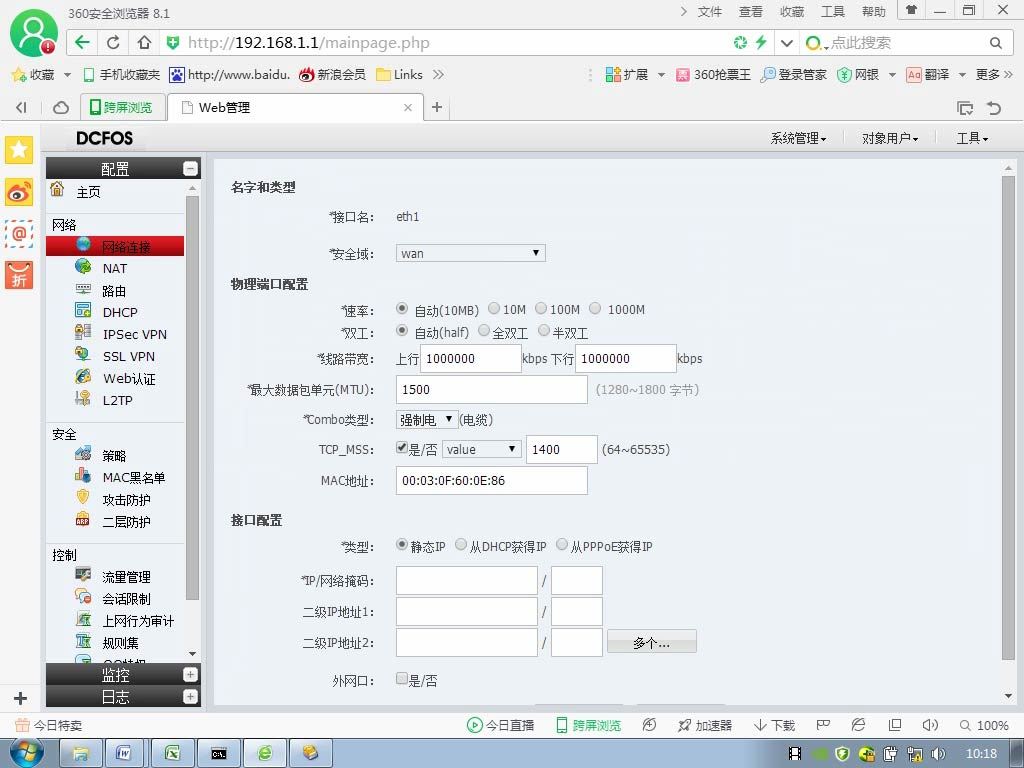The image size is (1024, 768).
Task: Open the 路由 routing icon
Action: click(83, 289)
